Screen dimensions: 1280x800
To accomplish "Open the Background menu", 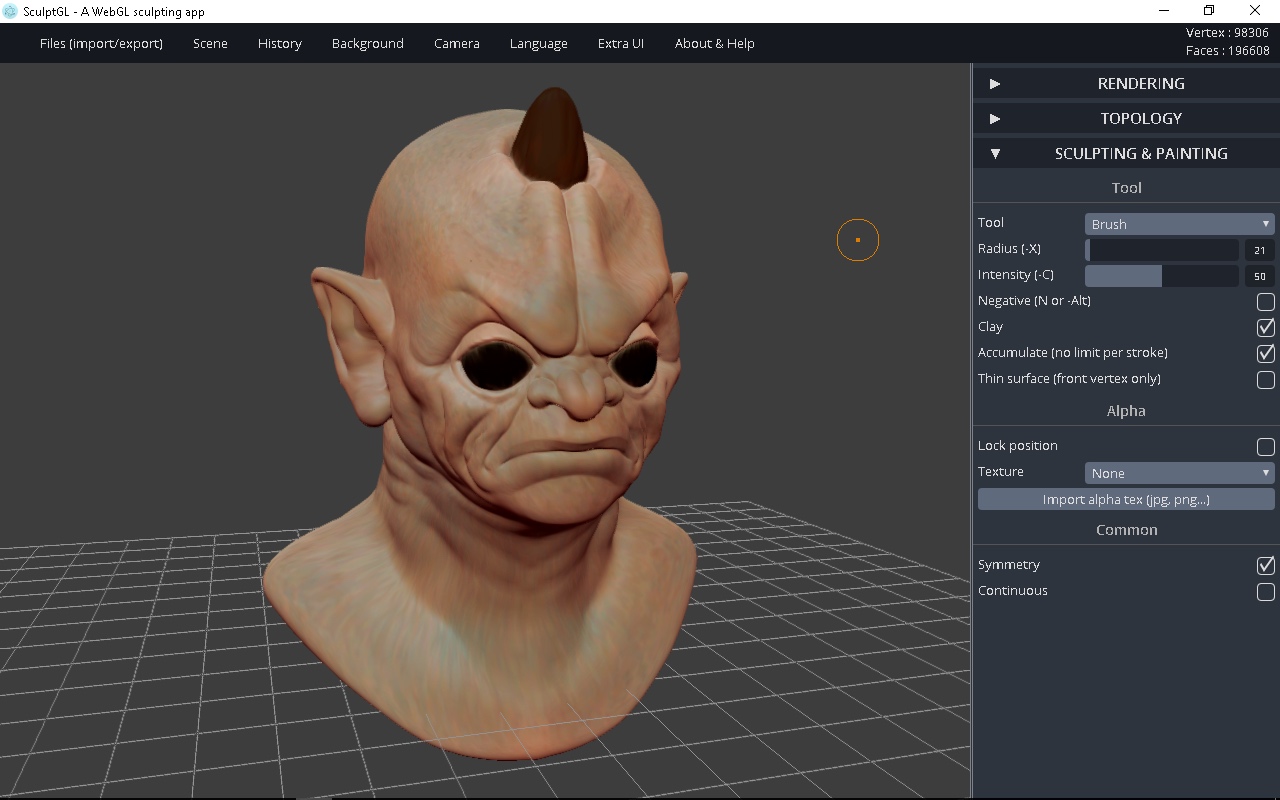I will coord(368,43).
